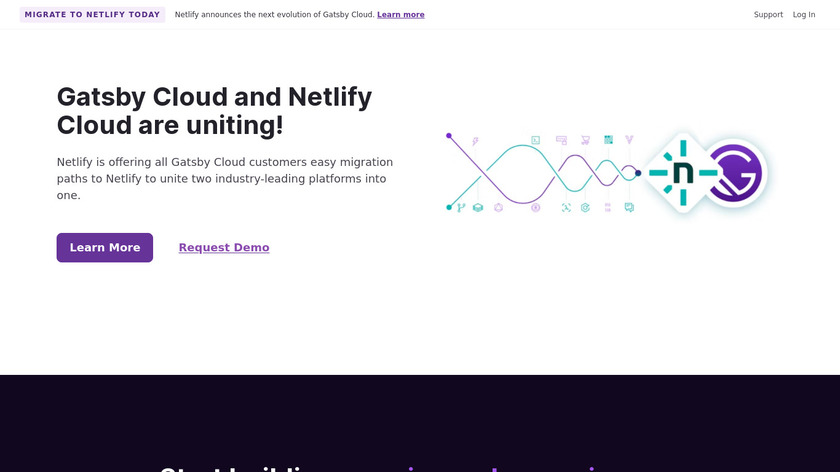Open the Request Demo link
Image resolution: width=840 pixels, height=472 pixels.
(224, 248)
